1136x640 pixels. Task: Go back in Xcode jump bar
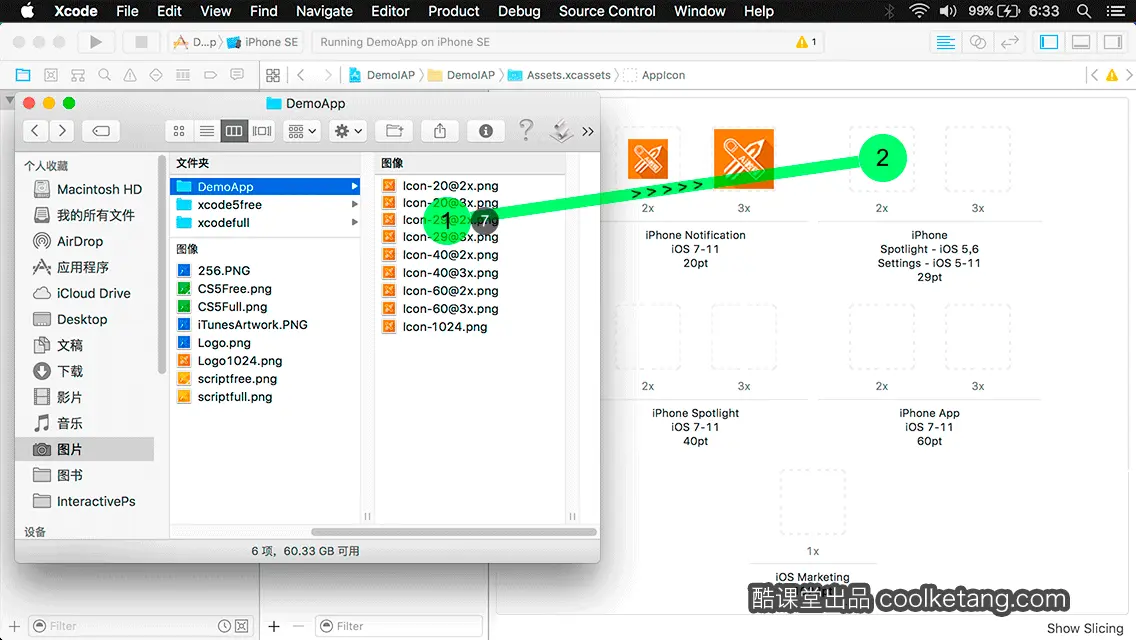(x=301, y=75)
